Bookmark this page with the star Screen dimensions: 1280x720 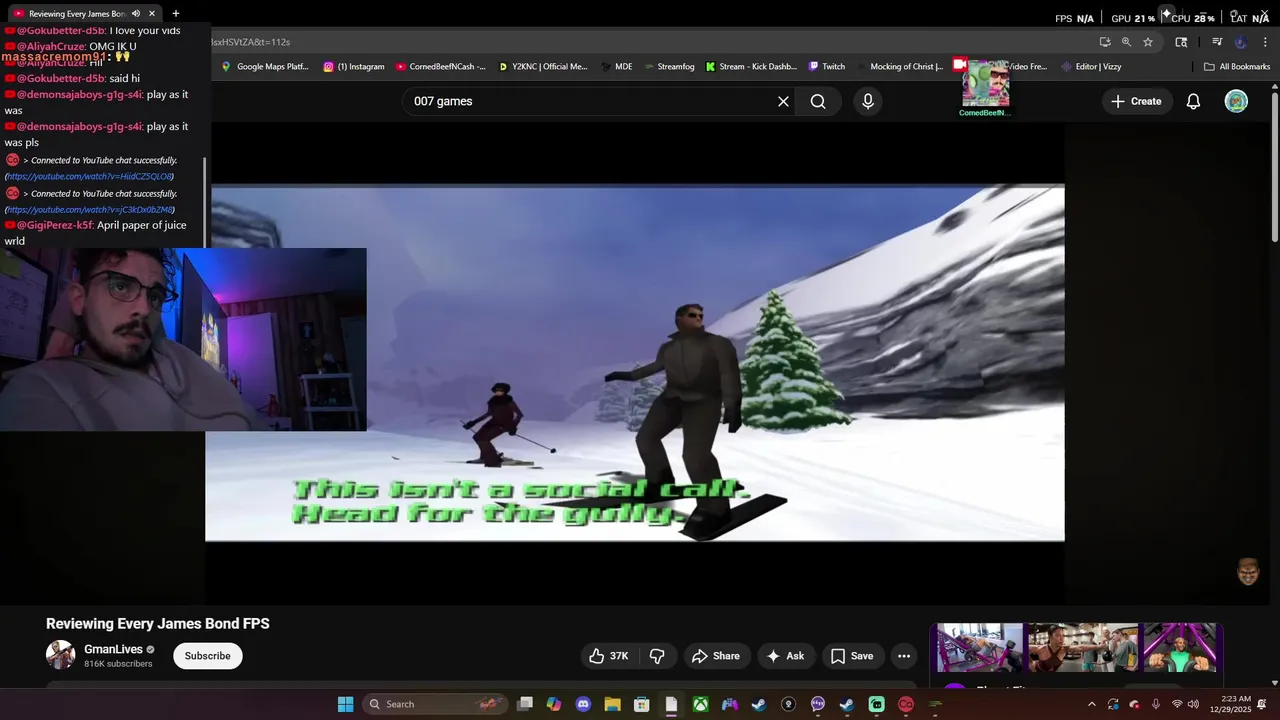coord(1148,42)
